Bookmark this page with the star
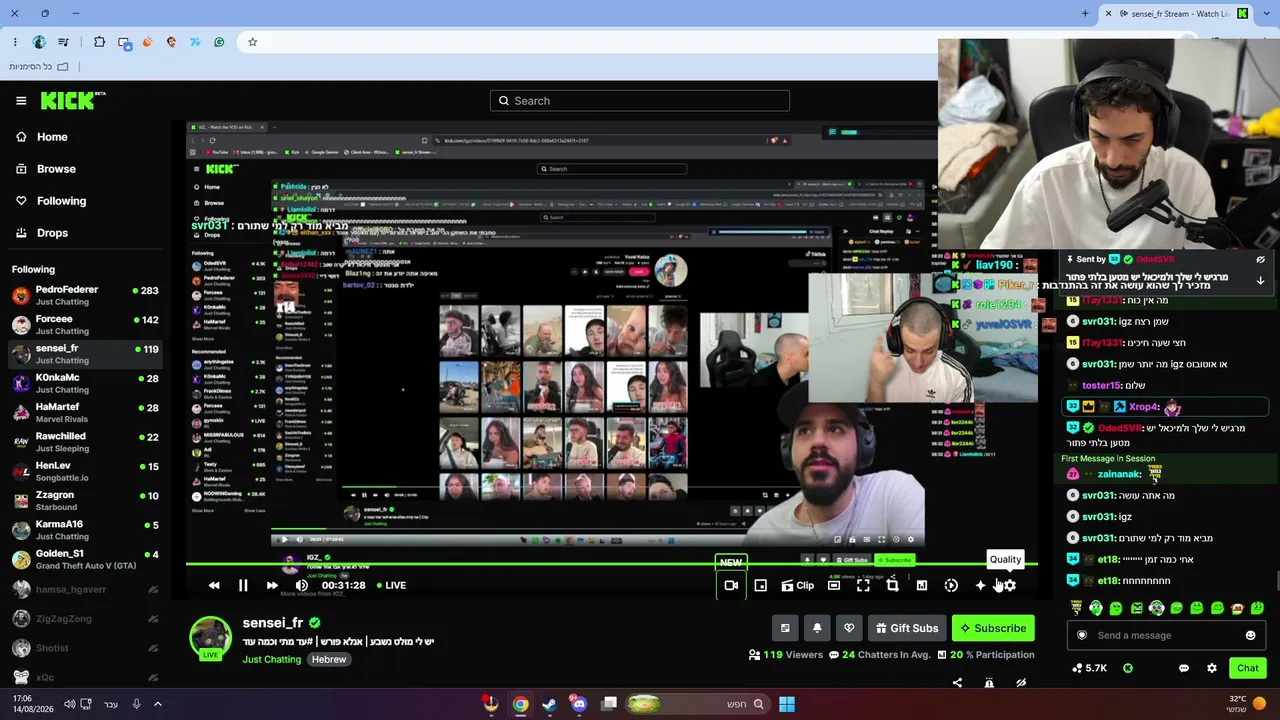Image resolution: width=1280 pixels, height=720 pixels. click(x=252, y=42)
